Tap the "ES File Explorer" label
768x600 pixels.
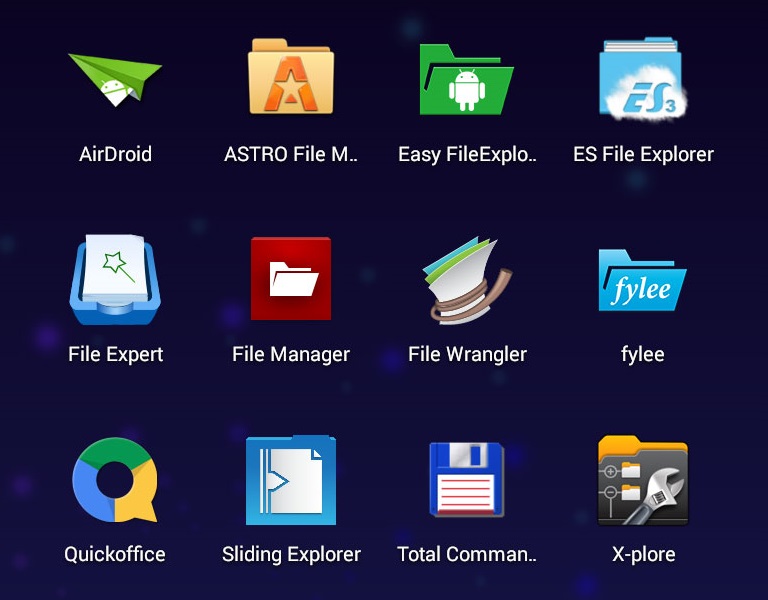pos(643,155)
